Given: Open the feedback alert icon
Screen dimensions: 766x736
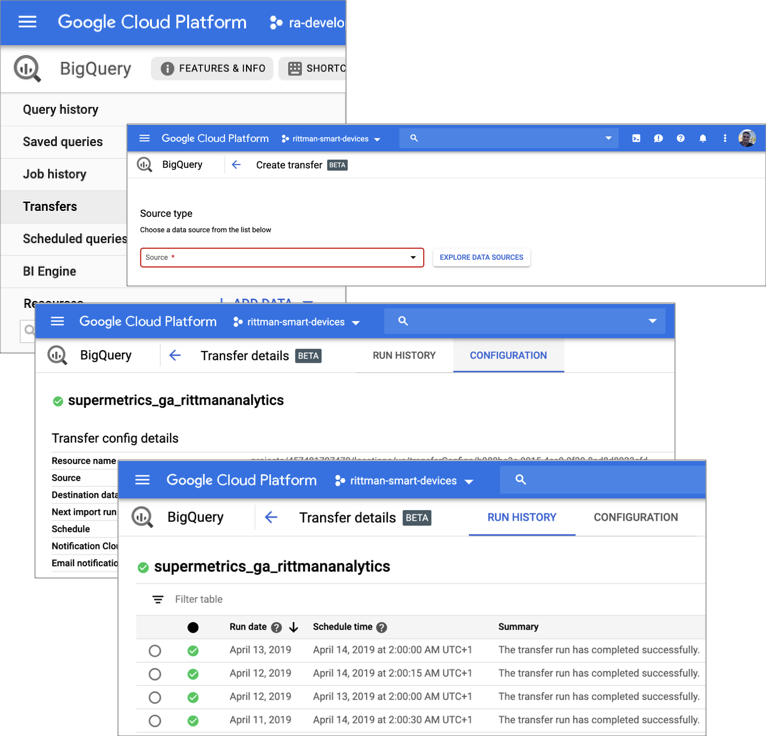Looking at the screenshot, I should point(658,138).
